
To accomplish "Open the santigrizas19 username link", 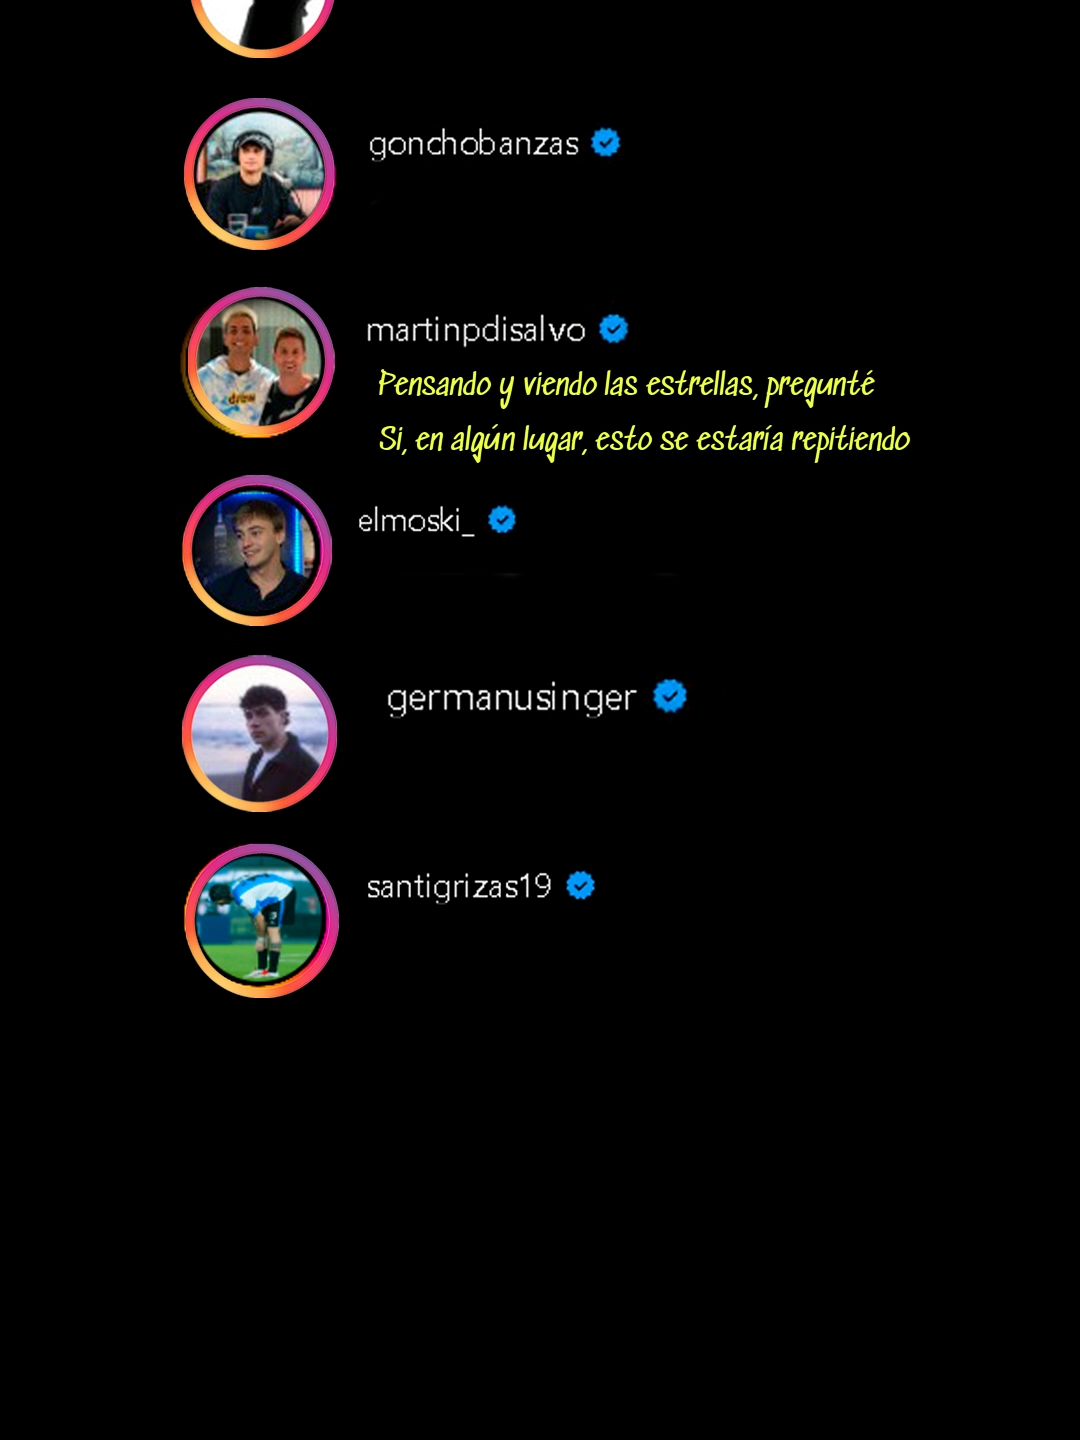I will (459, 887).
